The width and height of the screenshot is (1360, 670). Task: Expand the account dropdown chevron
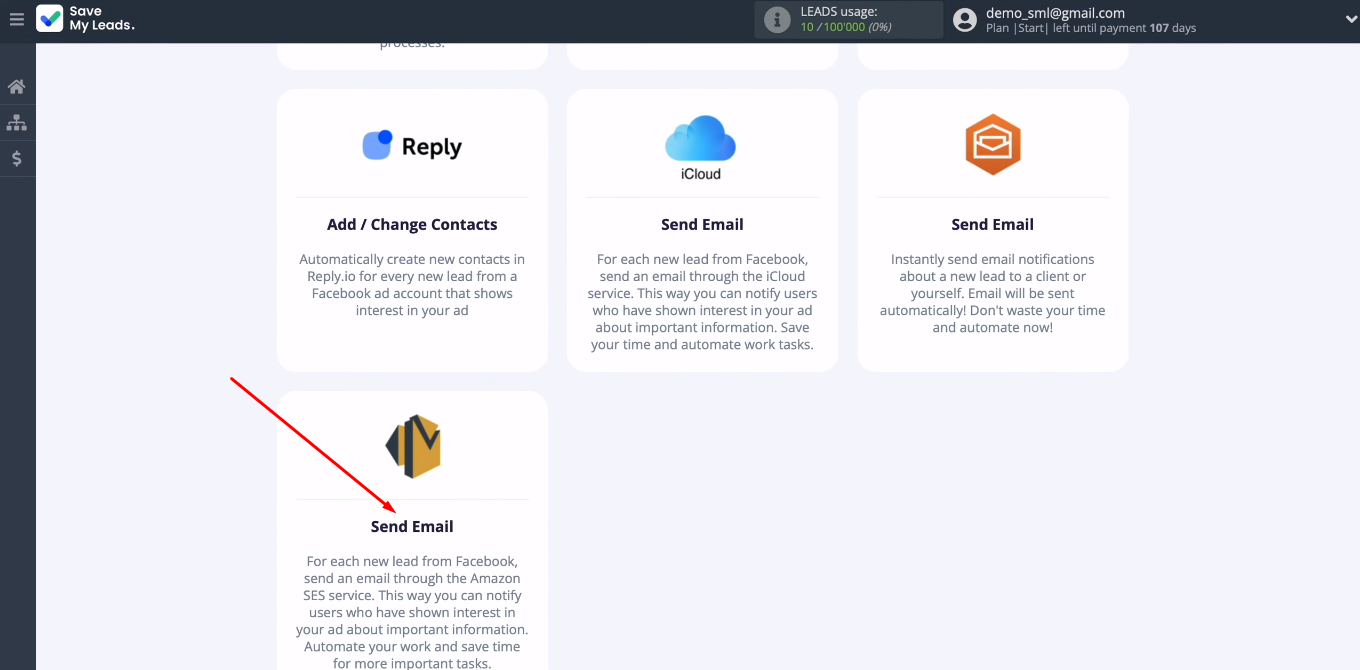[x=1351, y=19]
